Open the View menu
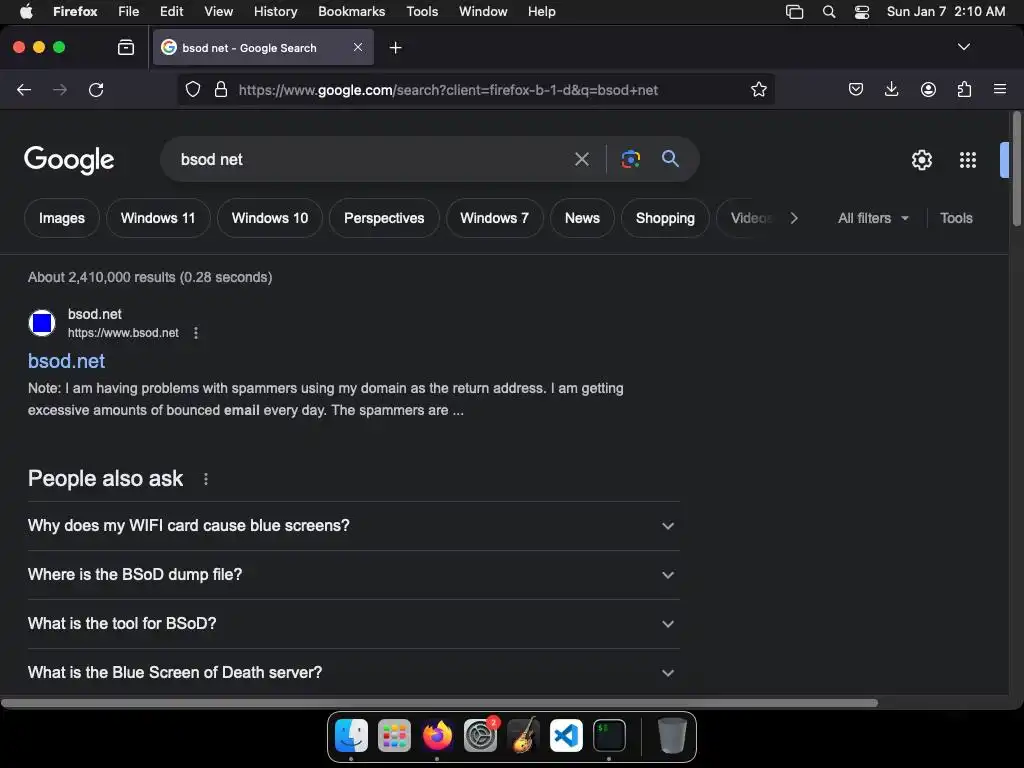Viewport: 1024px width, 768px height. pyautogui.click(x=218, y=12)
